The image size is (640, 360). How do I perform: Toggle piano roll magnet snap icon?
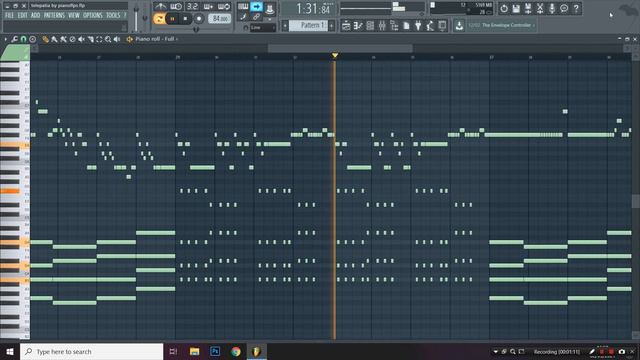pyautogui.click(x=23, y=39)
